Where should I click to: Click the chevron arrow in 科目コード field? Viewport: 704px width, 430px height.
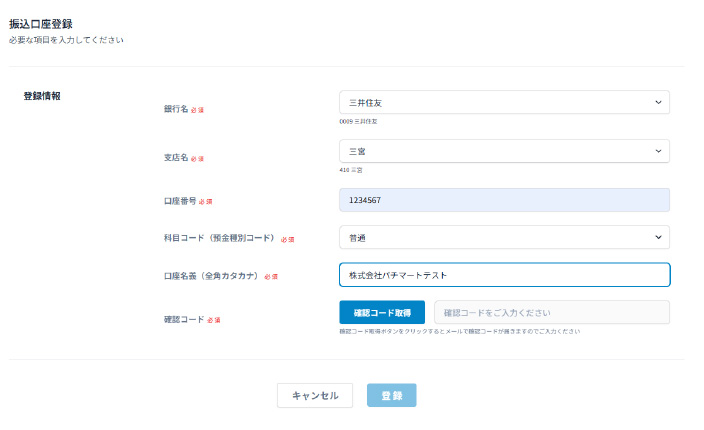click(657, 237)
